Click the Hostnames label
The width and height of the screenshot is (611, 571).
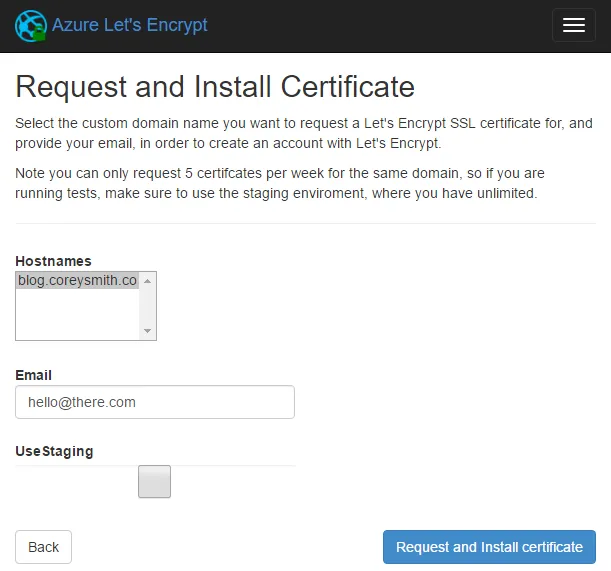(x=53, y=261)
